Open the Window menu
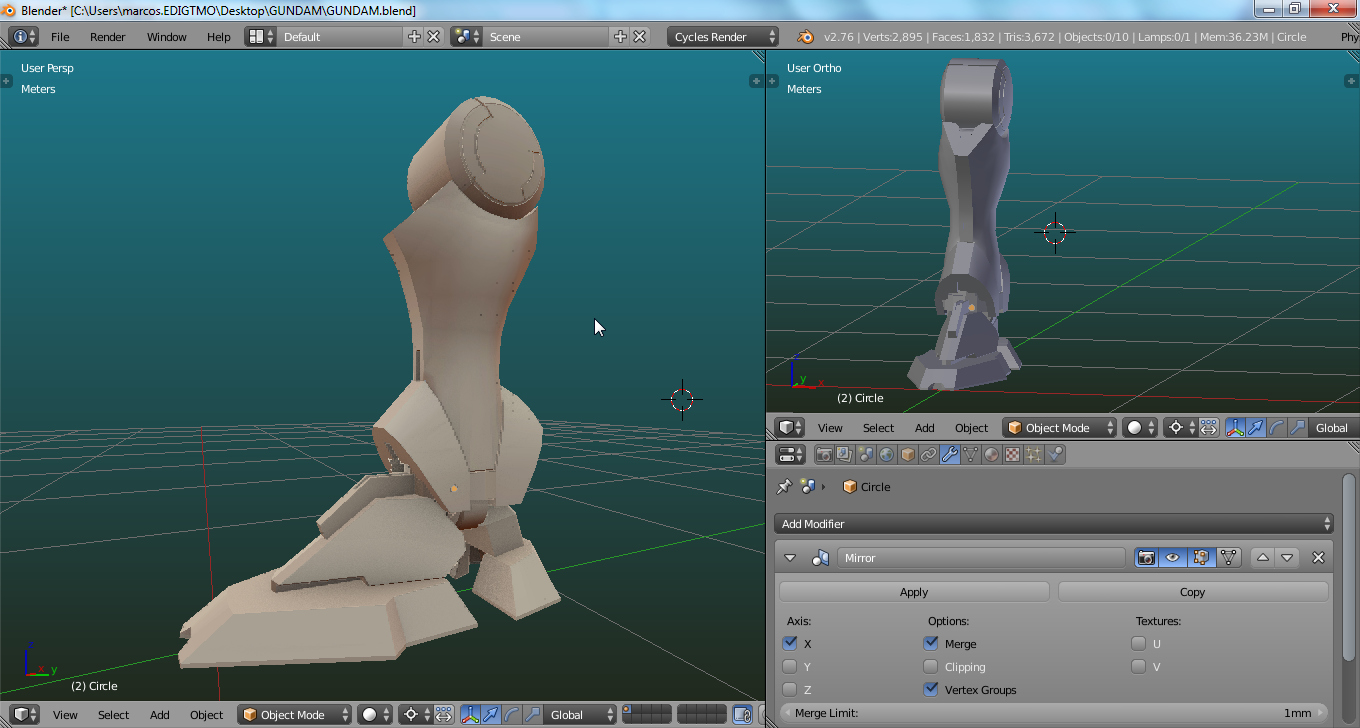Screen dimensions: 1360x728 pos(166,37)
